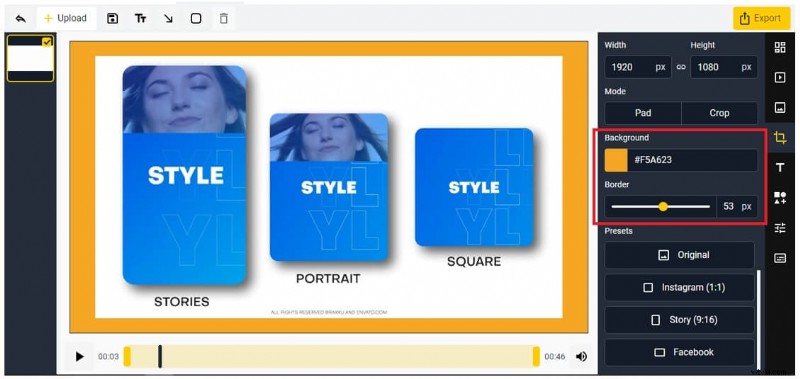Select the Facebook preset
This screenshot has height=379, width=800.
(x=680, y=352)
